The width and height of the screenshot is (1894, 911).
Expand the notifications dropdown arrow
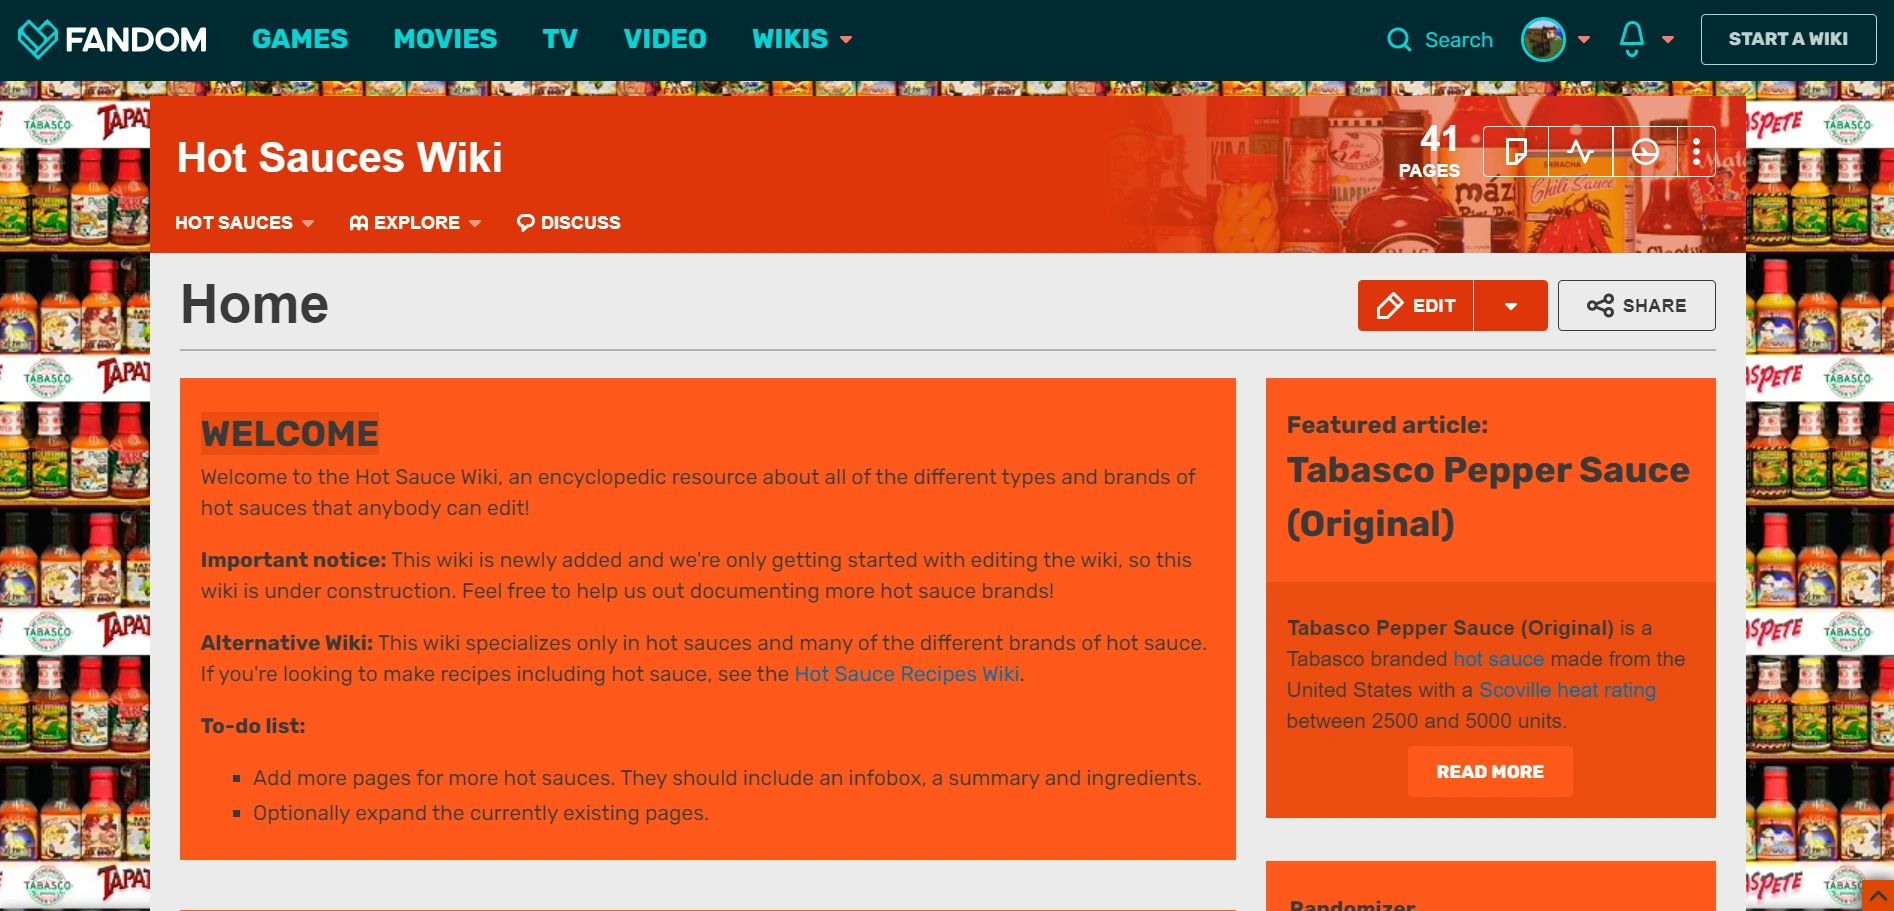[x=1668, y=40]
